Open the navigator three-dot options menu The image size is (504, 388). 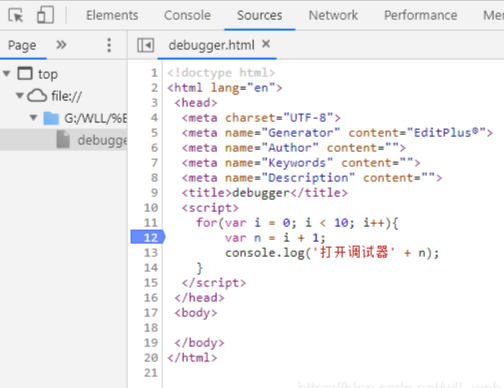click(x=109, y=45)
